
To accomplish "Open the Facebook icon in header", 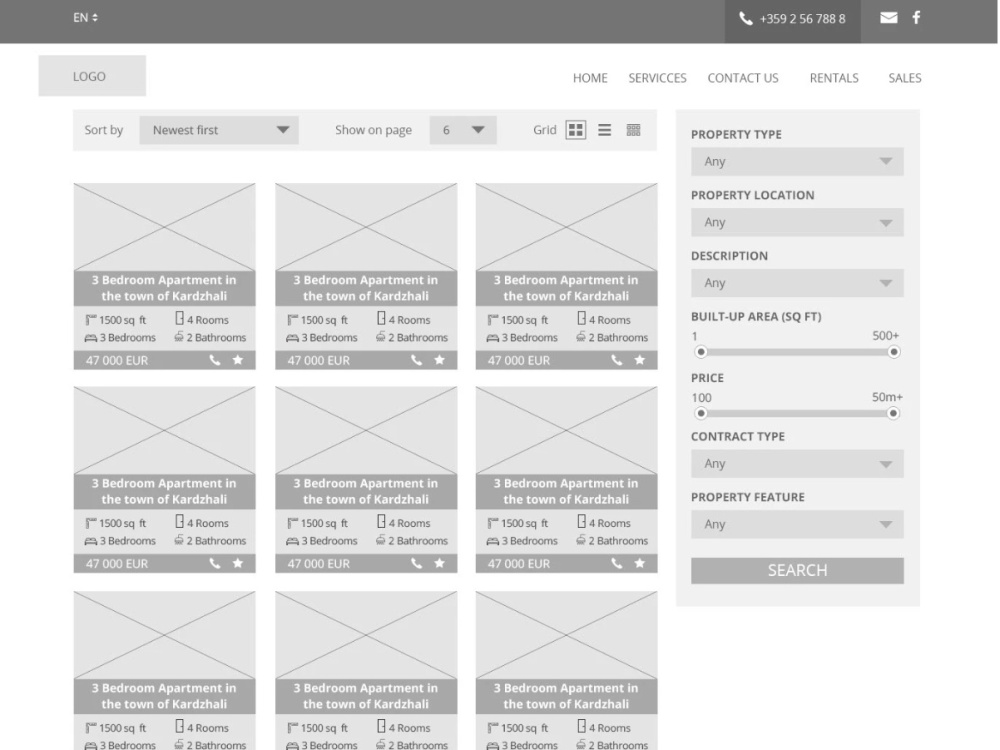I will 916,17.
